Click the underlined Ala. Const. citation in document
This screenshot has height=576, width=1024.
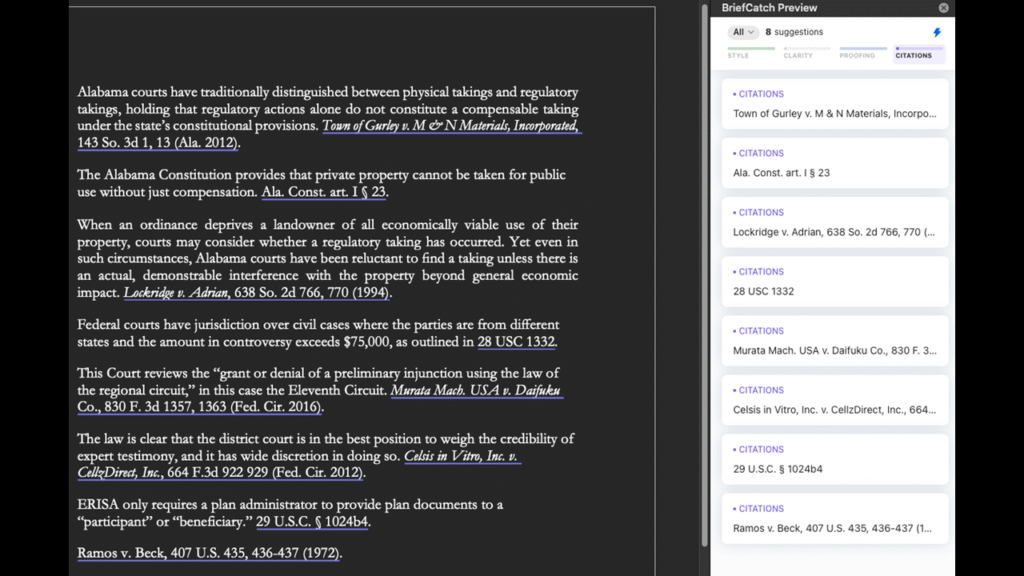[x=323, y=192]
